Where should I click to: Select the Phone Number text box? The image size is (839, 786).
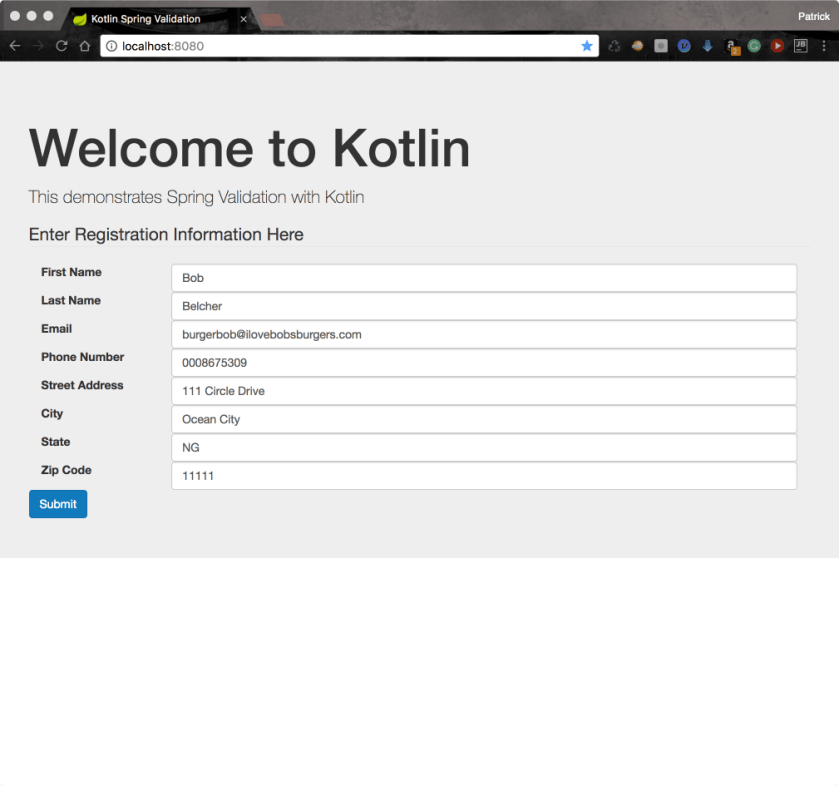coord(484,363)
